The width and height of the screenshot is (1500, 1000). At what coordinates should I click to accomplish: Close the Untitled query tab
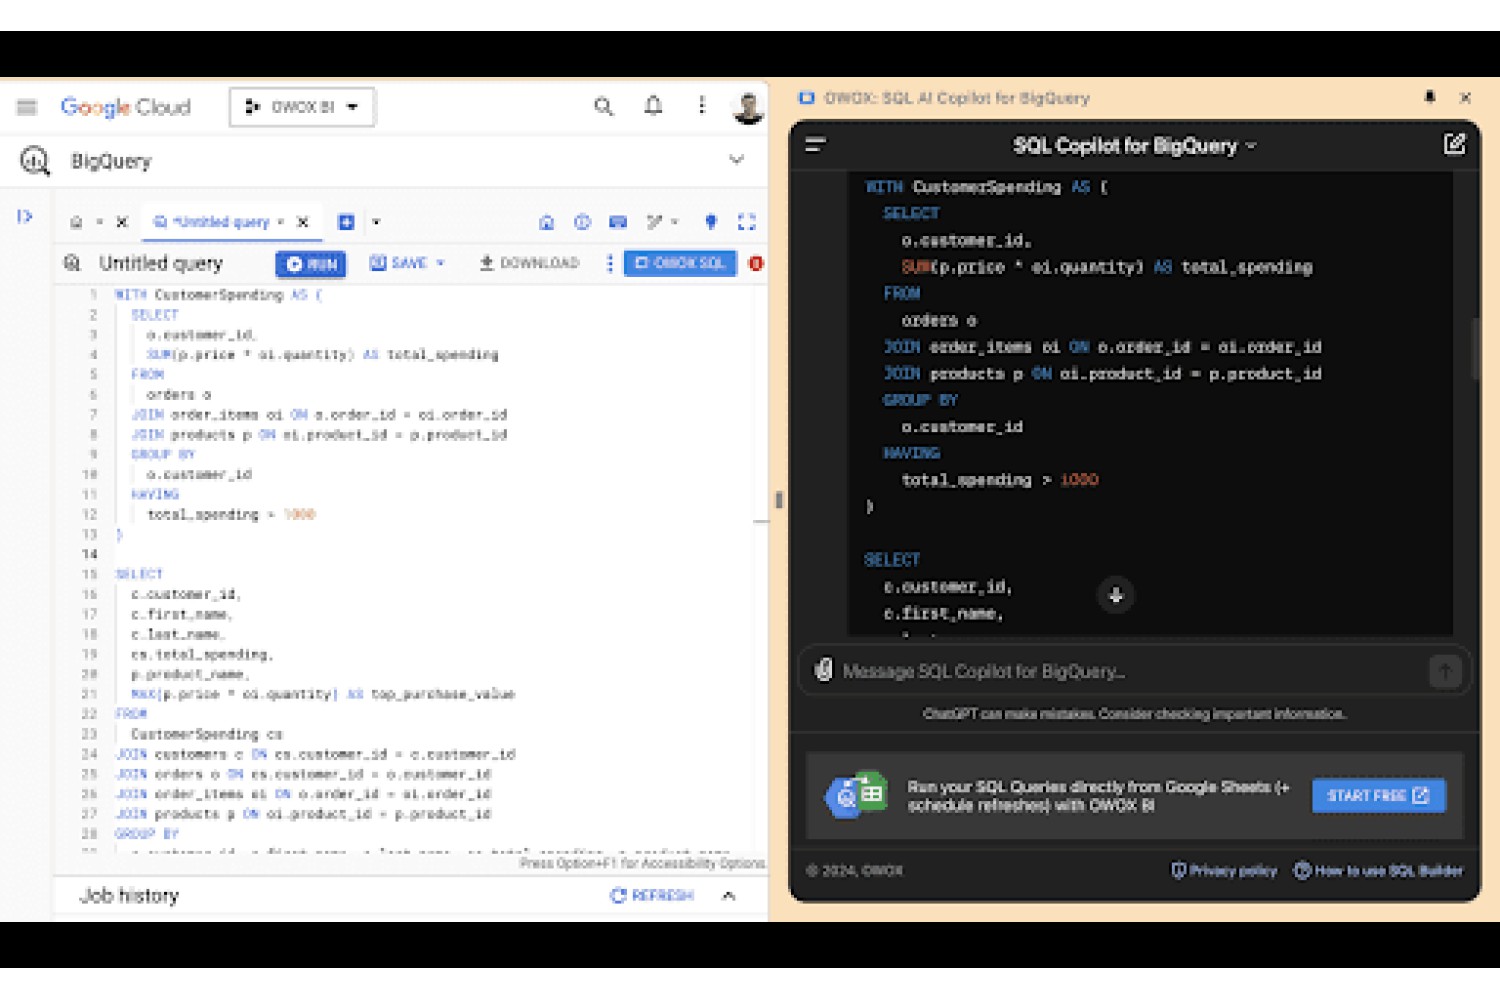point(303,222)
